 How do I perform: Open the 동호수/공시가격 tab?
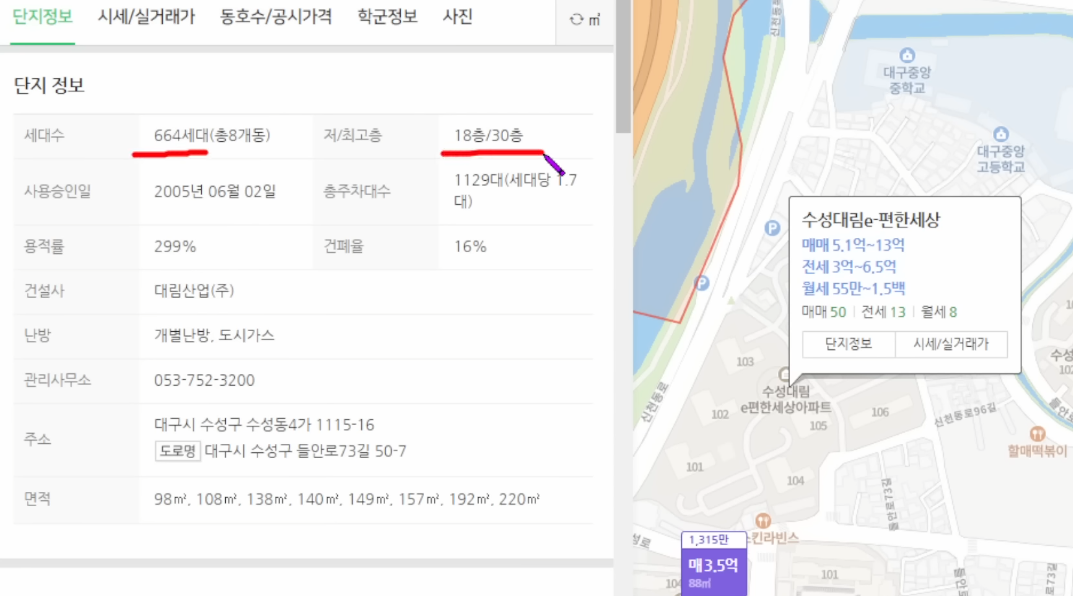pyautogui.click(x=276, y=17)
